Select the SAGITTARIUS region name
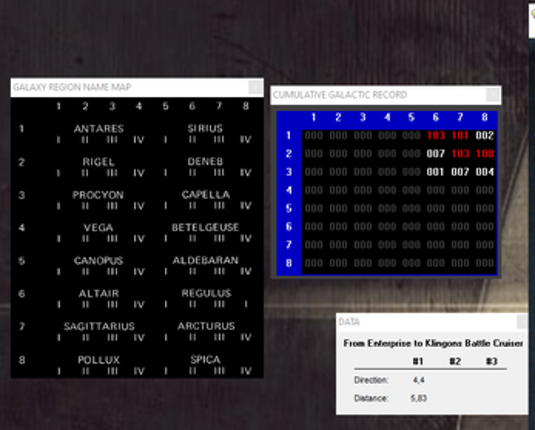The height and width of the screenshot is (430, 535). coord(99,327)
